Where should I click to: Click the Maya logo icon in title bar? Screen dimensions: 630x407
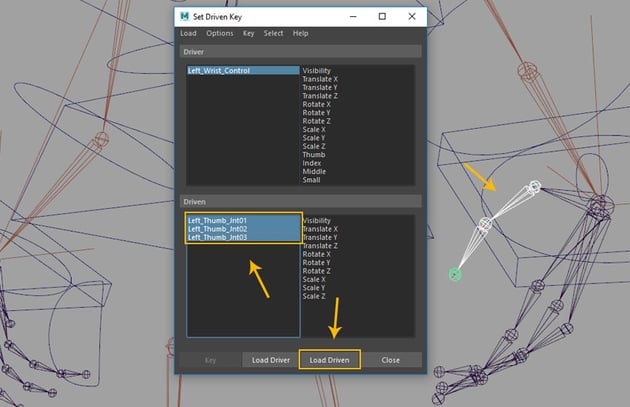pos(187,16)
